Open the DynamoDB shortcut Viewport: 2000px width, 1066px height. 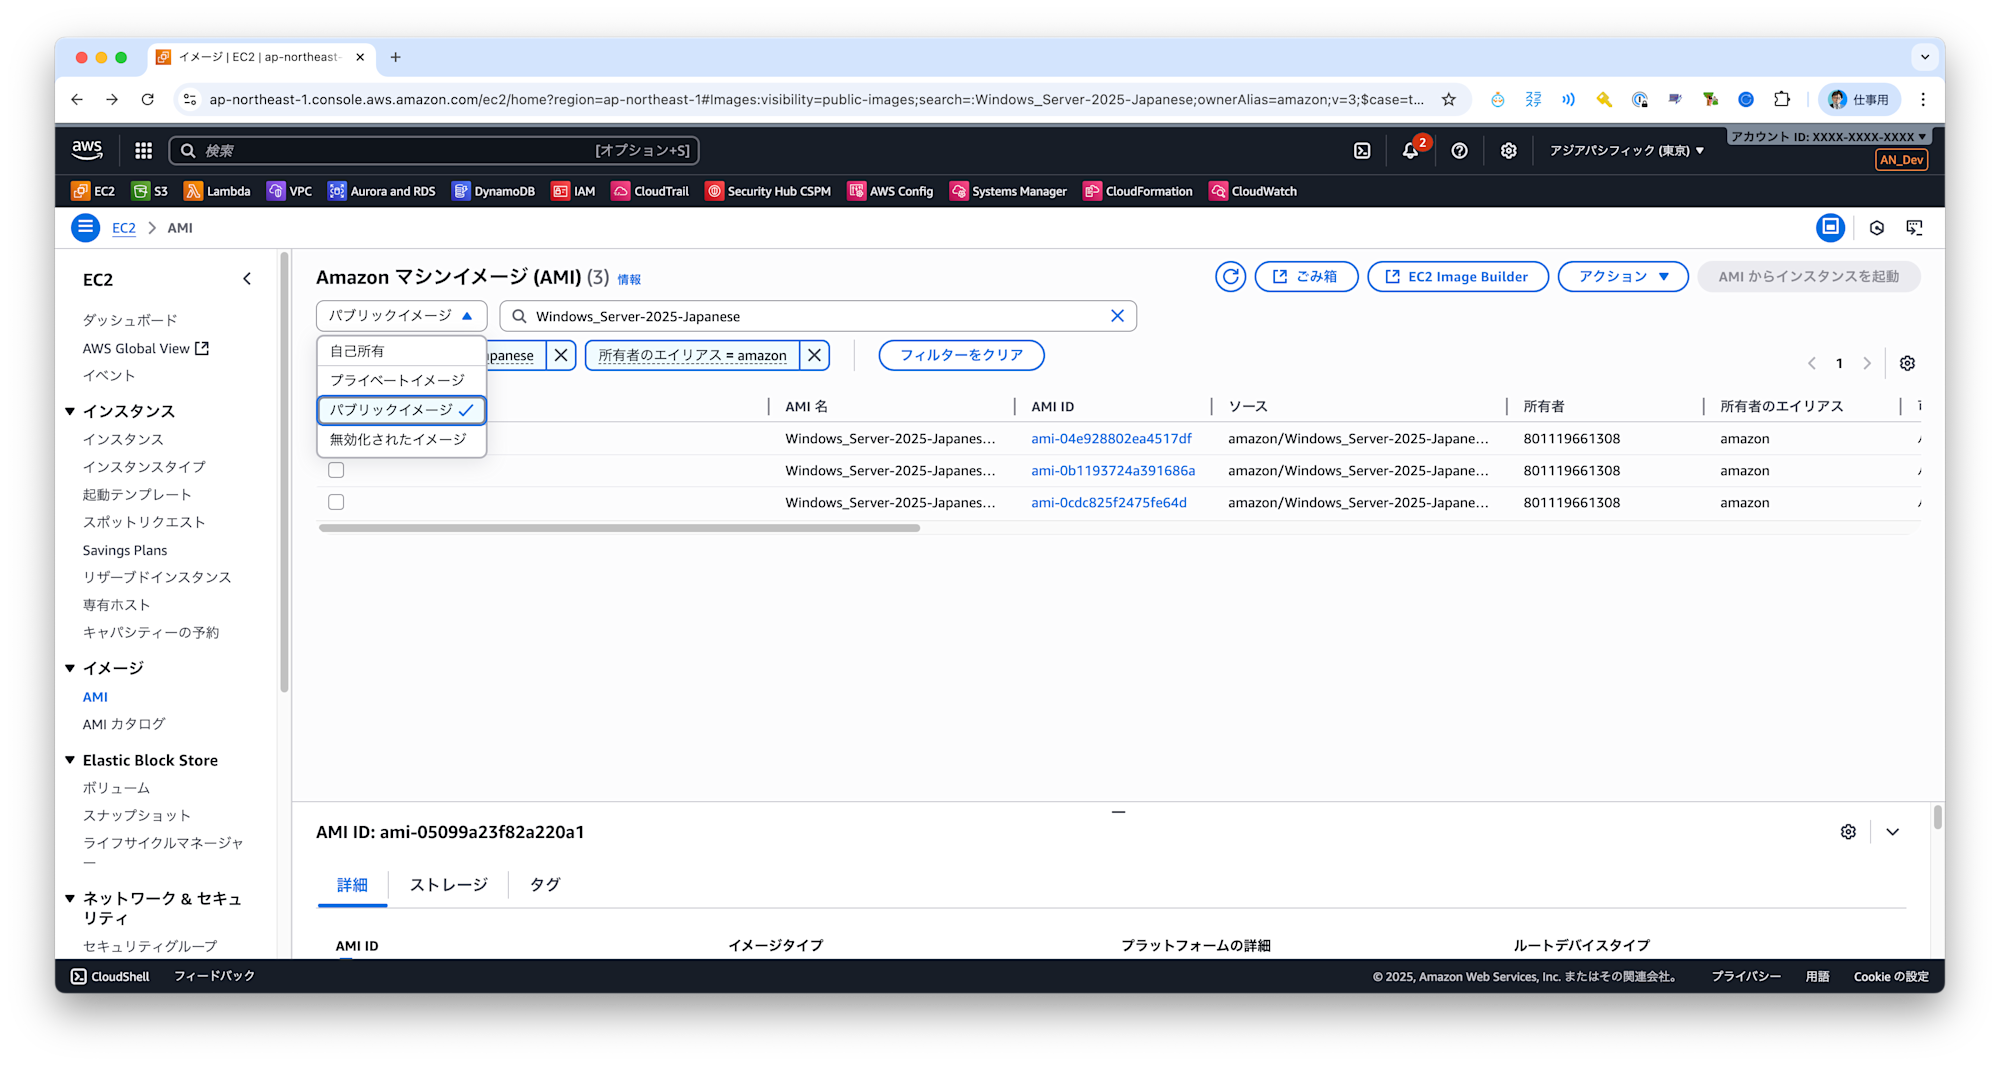(x=493, y=191)
